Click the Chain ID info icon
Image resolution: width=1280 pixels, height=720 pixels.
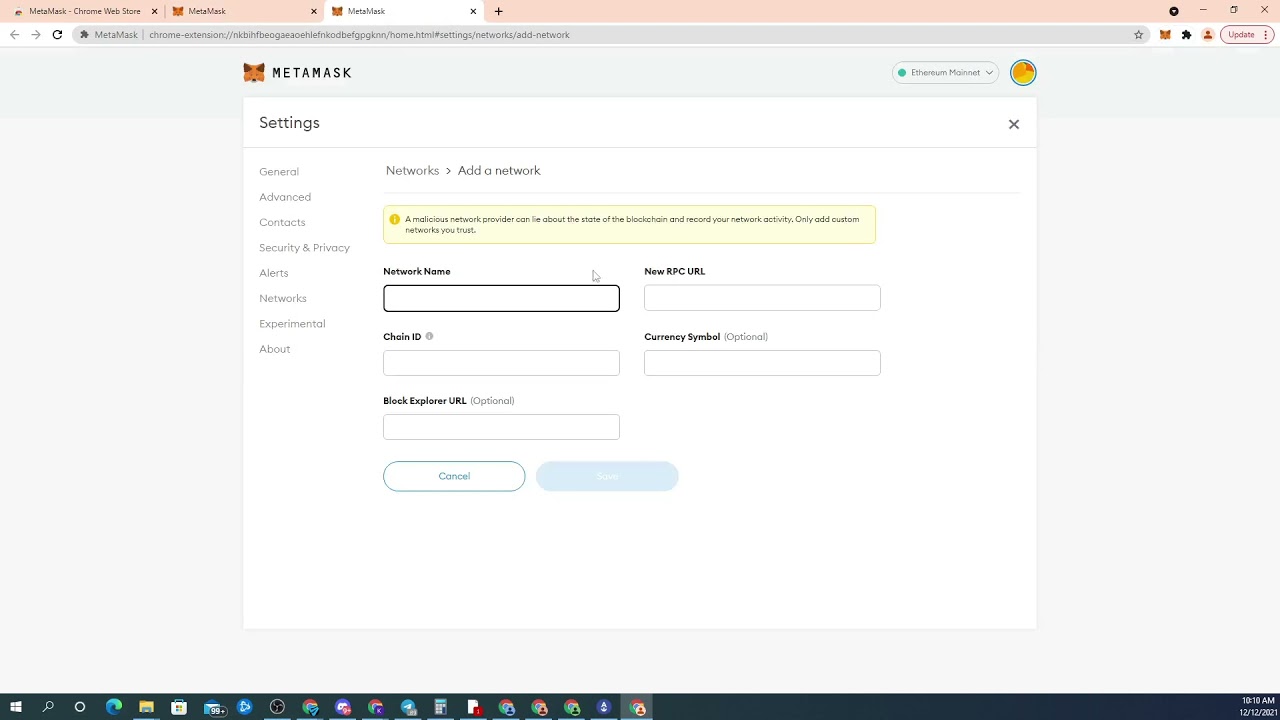[x=429, y=337]
